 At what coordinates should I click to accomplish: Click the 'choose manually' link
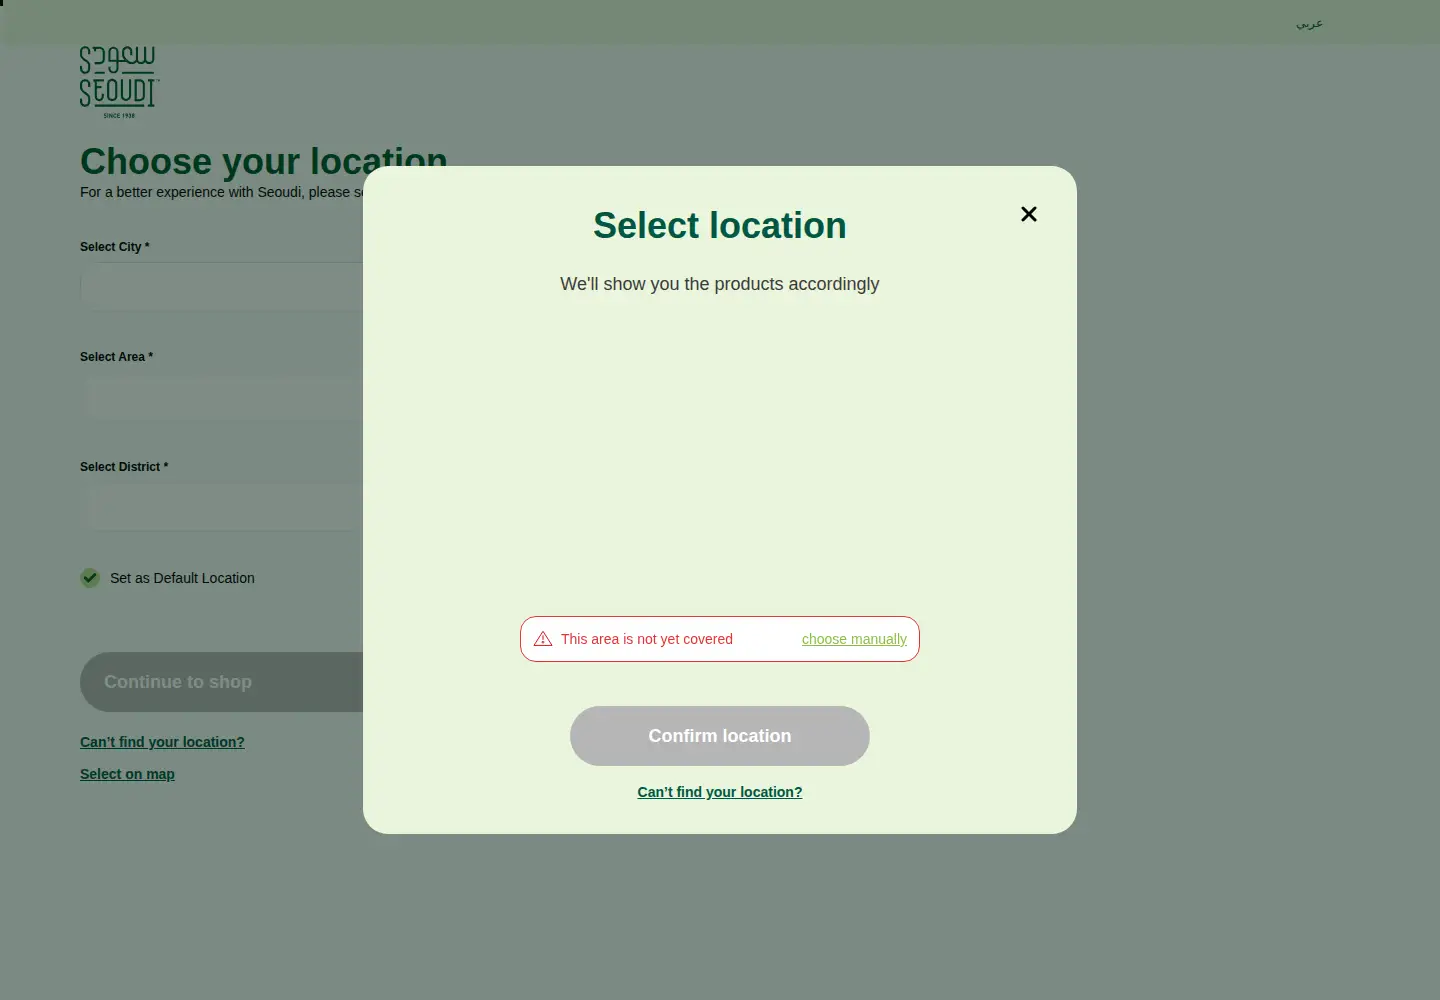point(854,639)
